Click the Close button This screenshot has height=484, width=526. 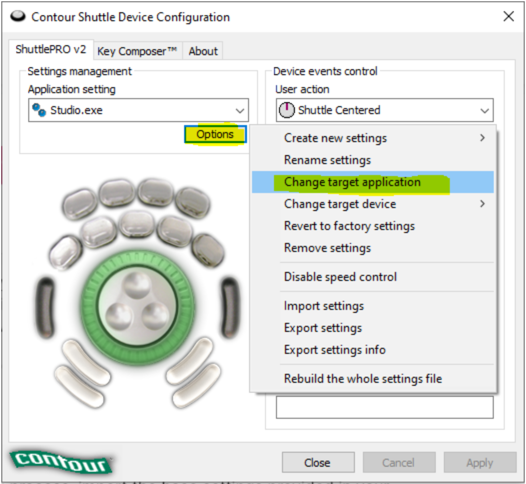318,463
